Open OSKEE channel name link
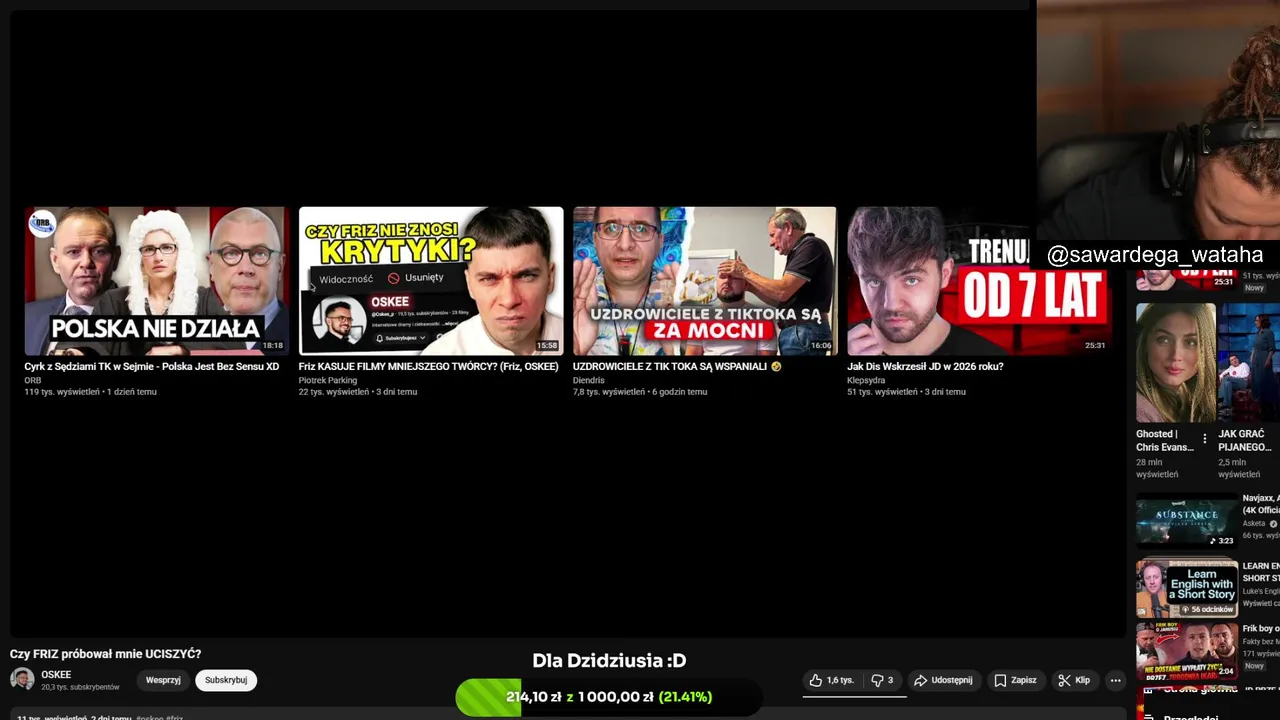 click(56, 675)
